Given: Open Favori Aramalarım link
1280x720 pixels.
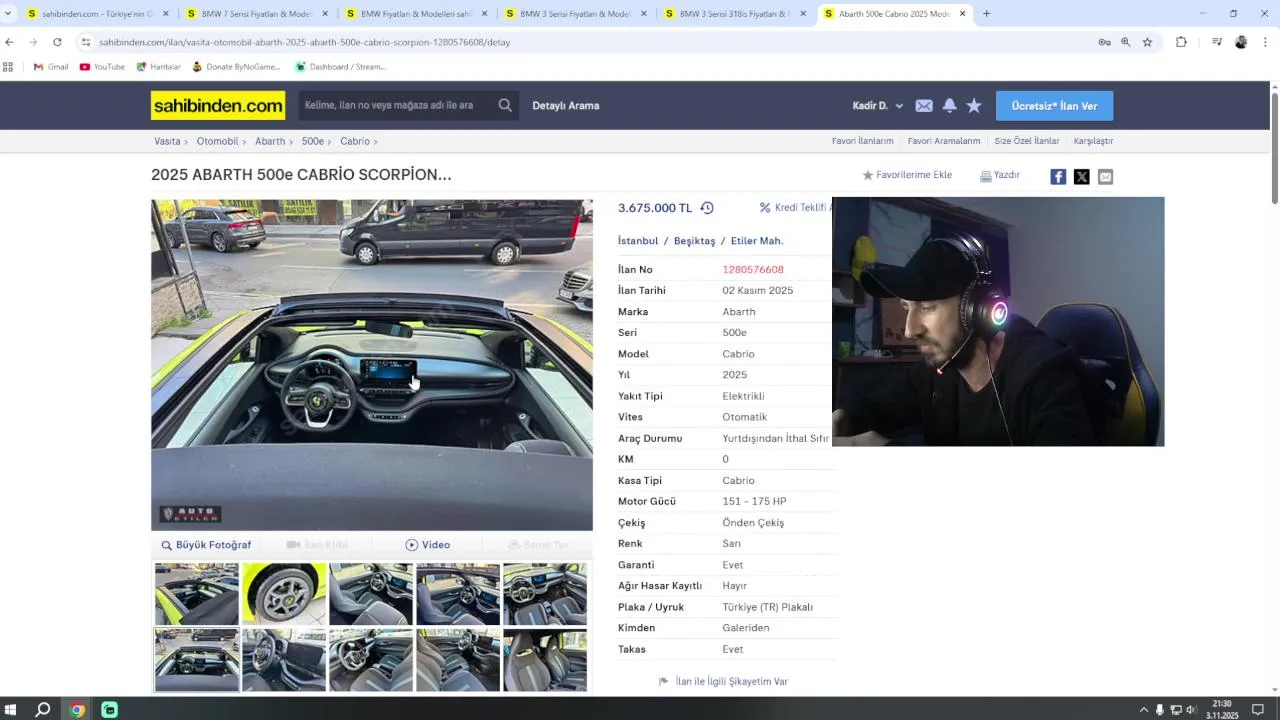Looking at the screenshot, I should 944,141.
